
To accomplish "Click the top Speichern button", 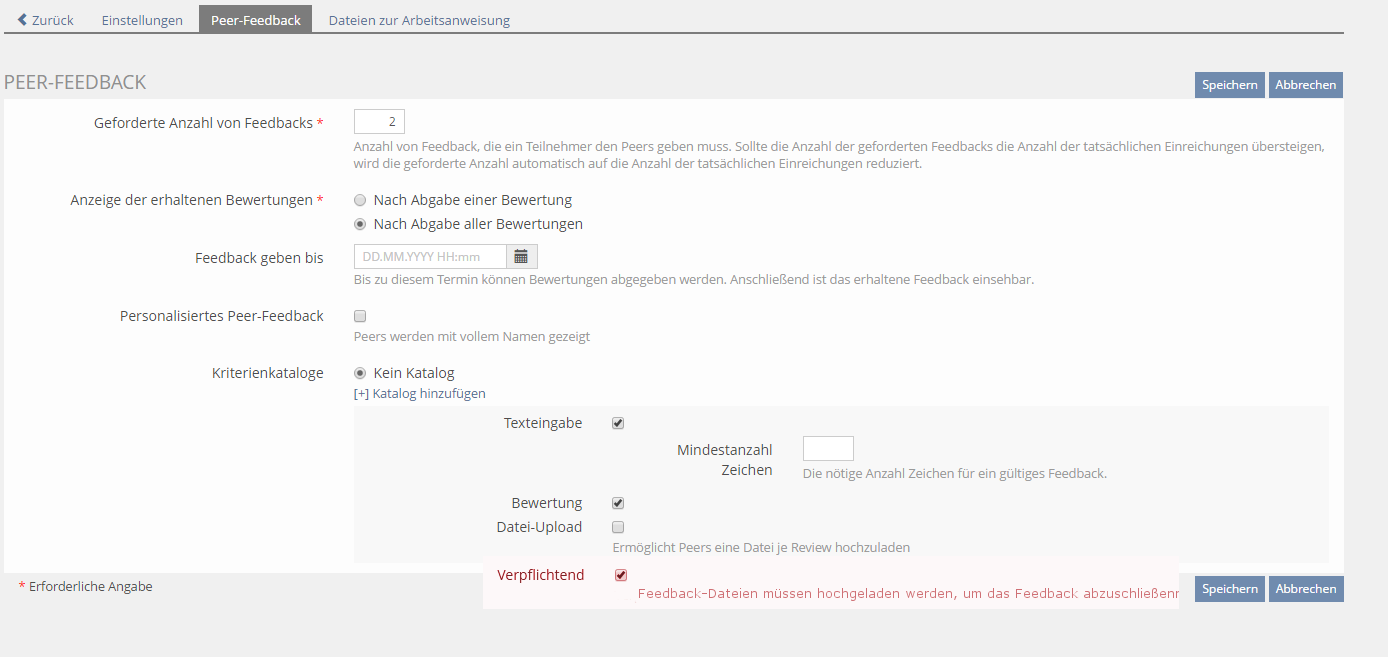I will click(1229, 85).
